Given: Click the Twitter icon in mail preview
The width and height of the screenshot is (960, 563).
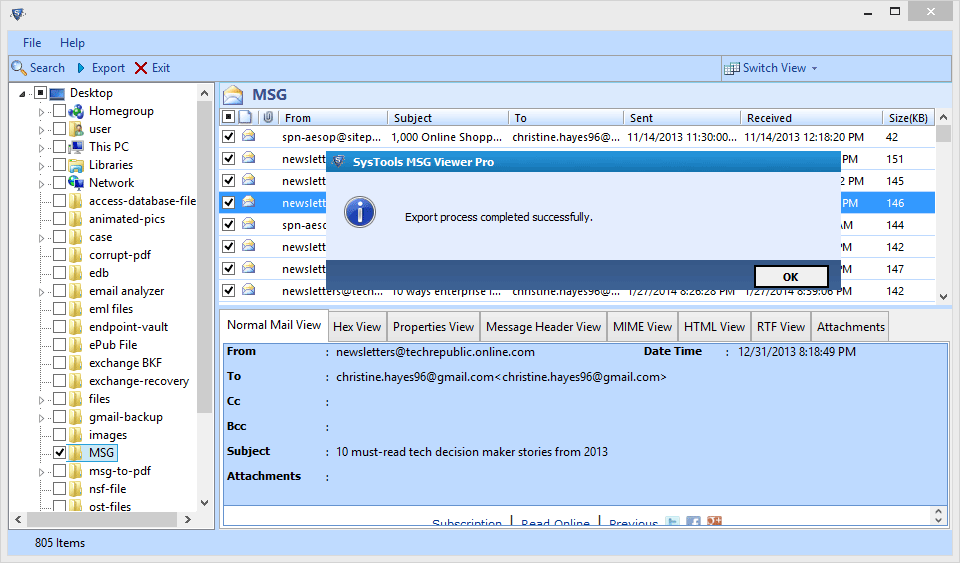Looking at the screenshot, I should pos(673,521).
